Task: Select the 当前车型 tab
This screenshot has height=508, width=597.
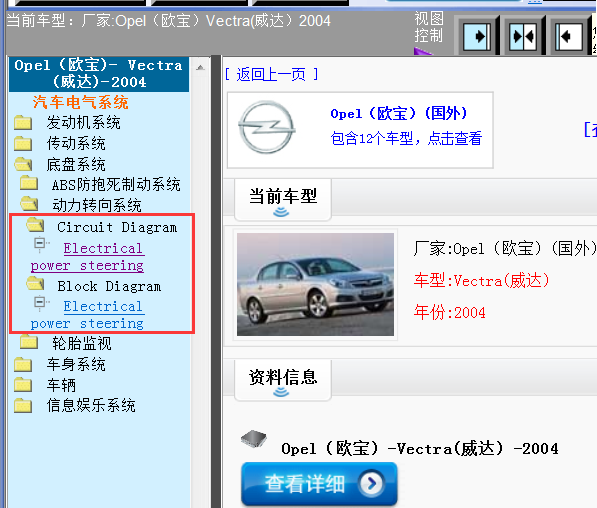Action: 283,200
